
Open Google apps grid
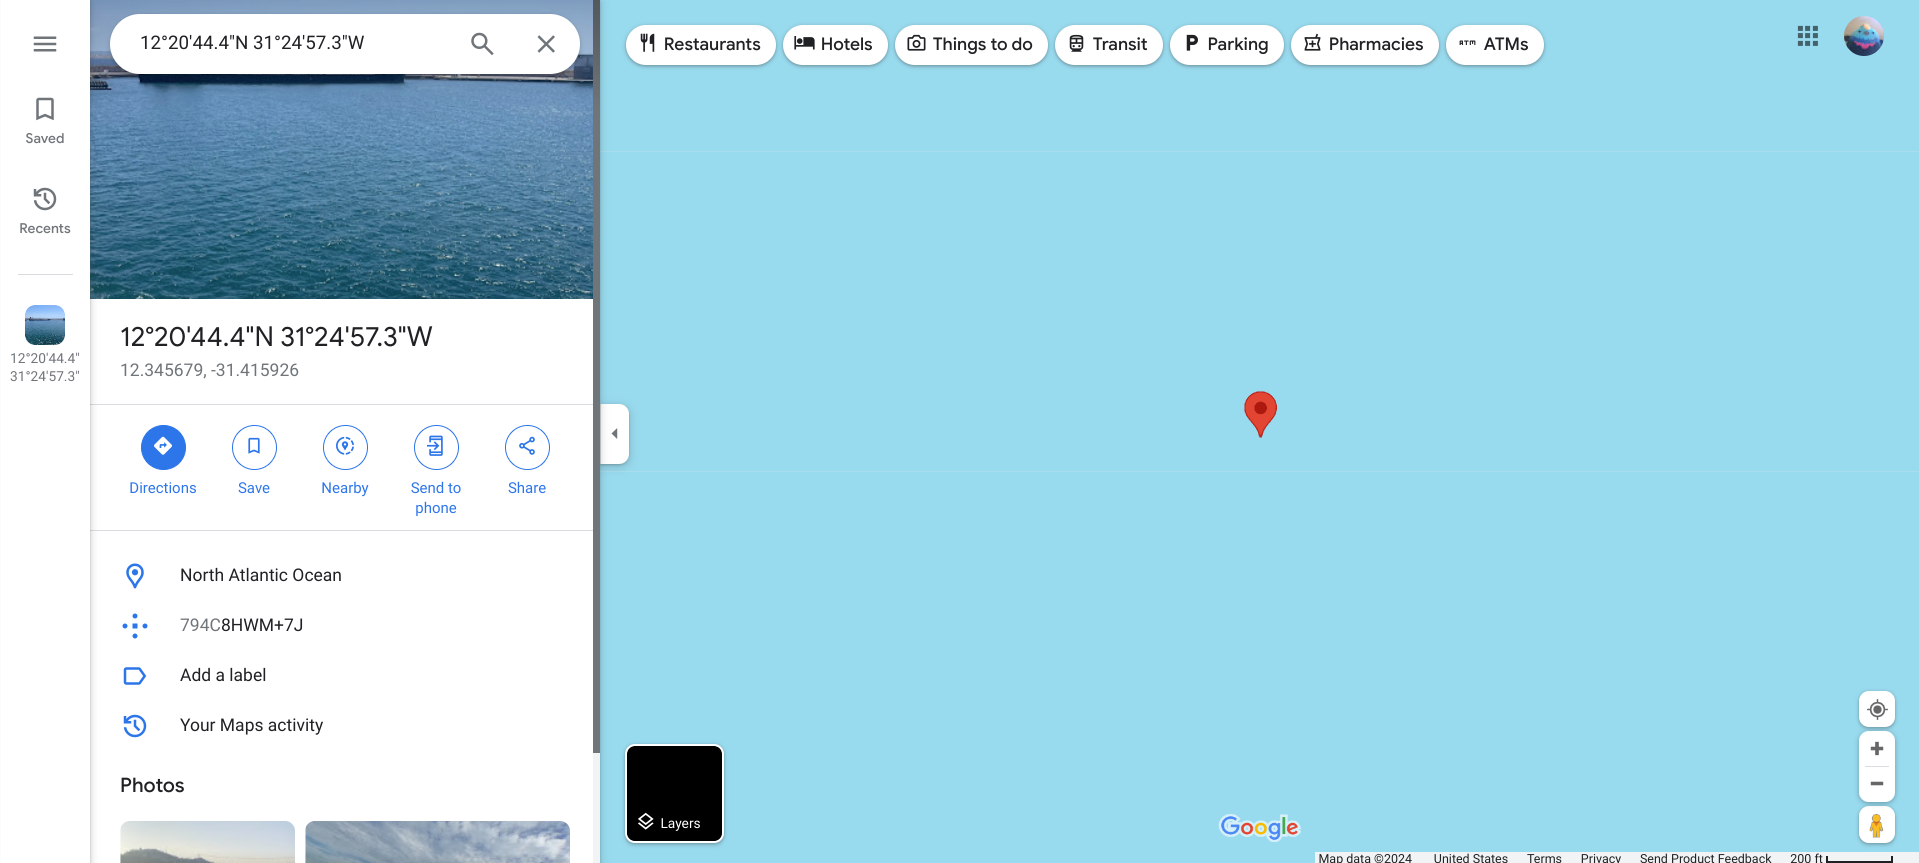pyautogui.click(x=1807, y=37)
